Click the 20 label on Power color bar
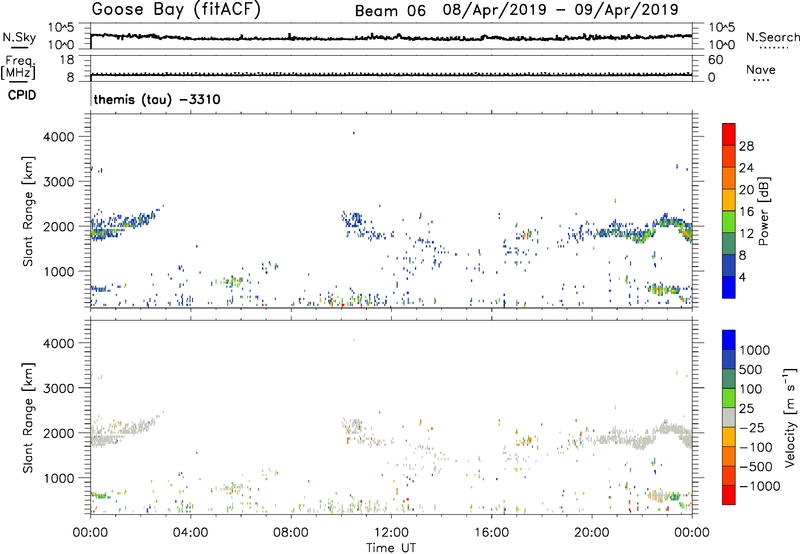The image size is (800, 554). pyautogui.click(x=746, y=190)
